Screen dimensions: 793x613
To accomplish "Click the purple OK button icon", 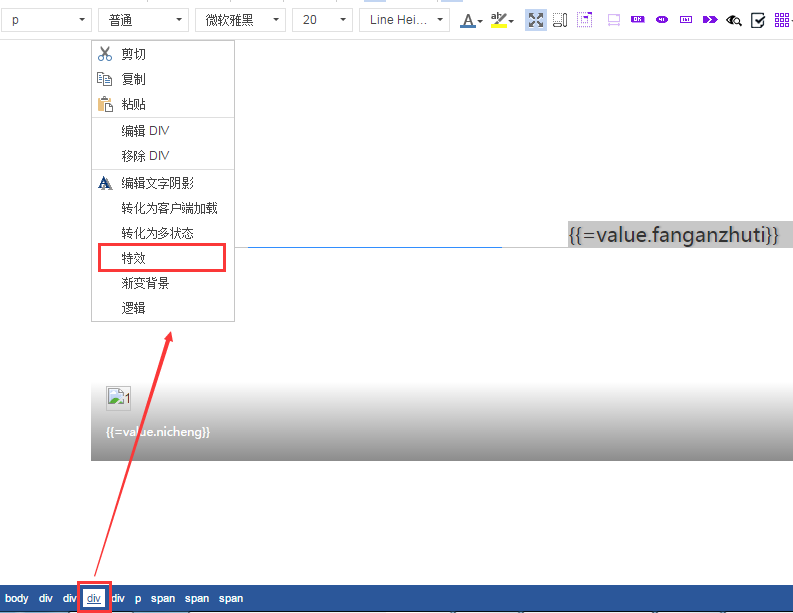I will pos(638,19).
